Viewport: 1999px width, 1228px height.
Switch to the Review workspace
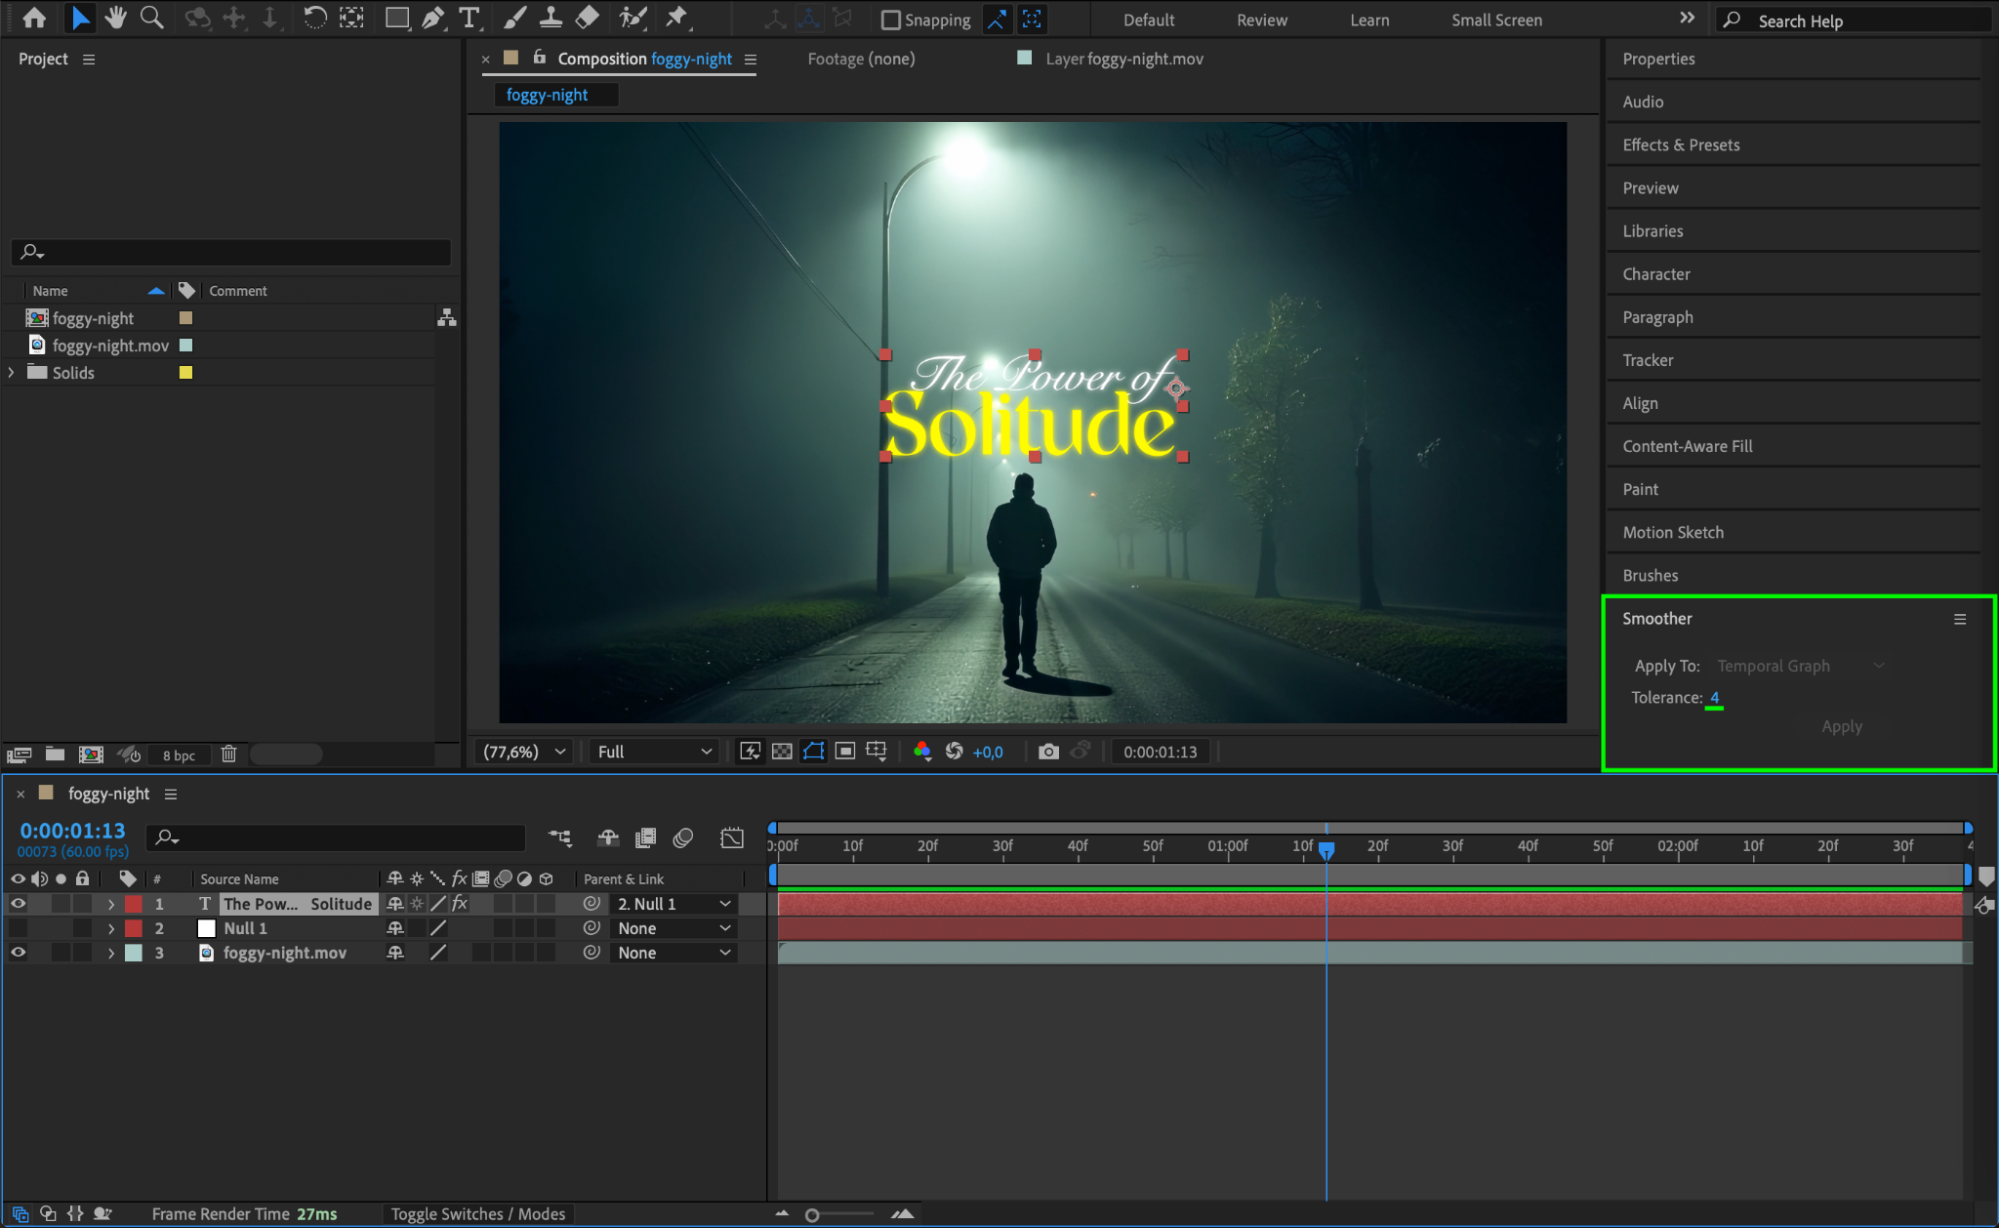1261,20
